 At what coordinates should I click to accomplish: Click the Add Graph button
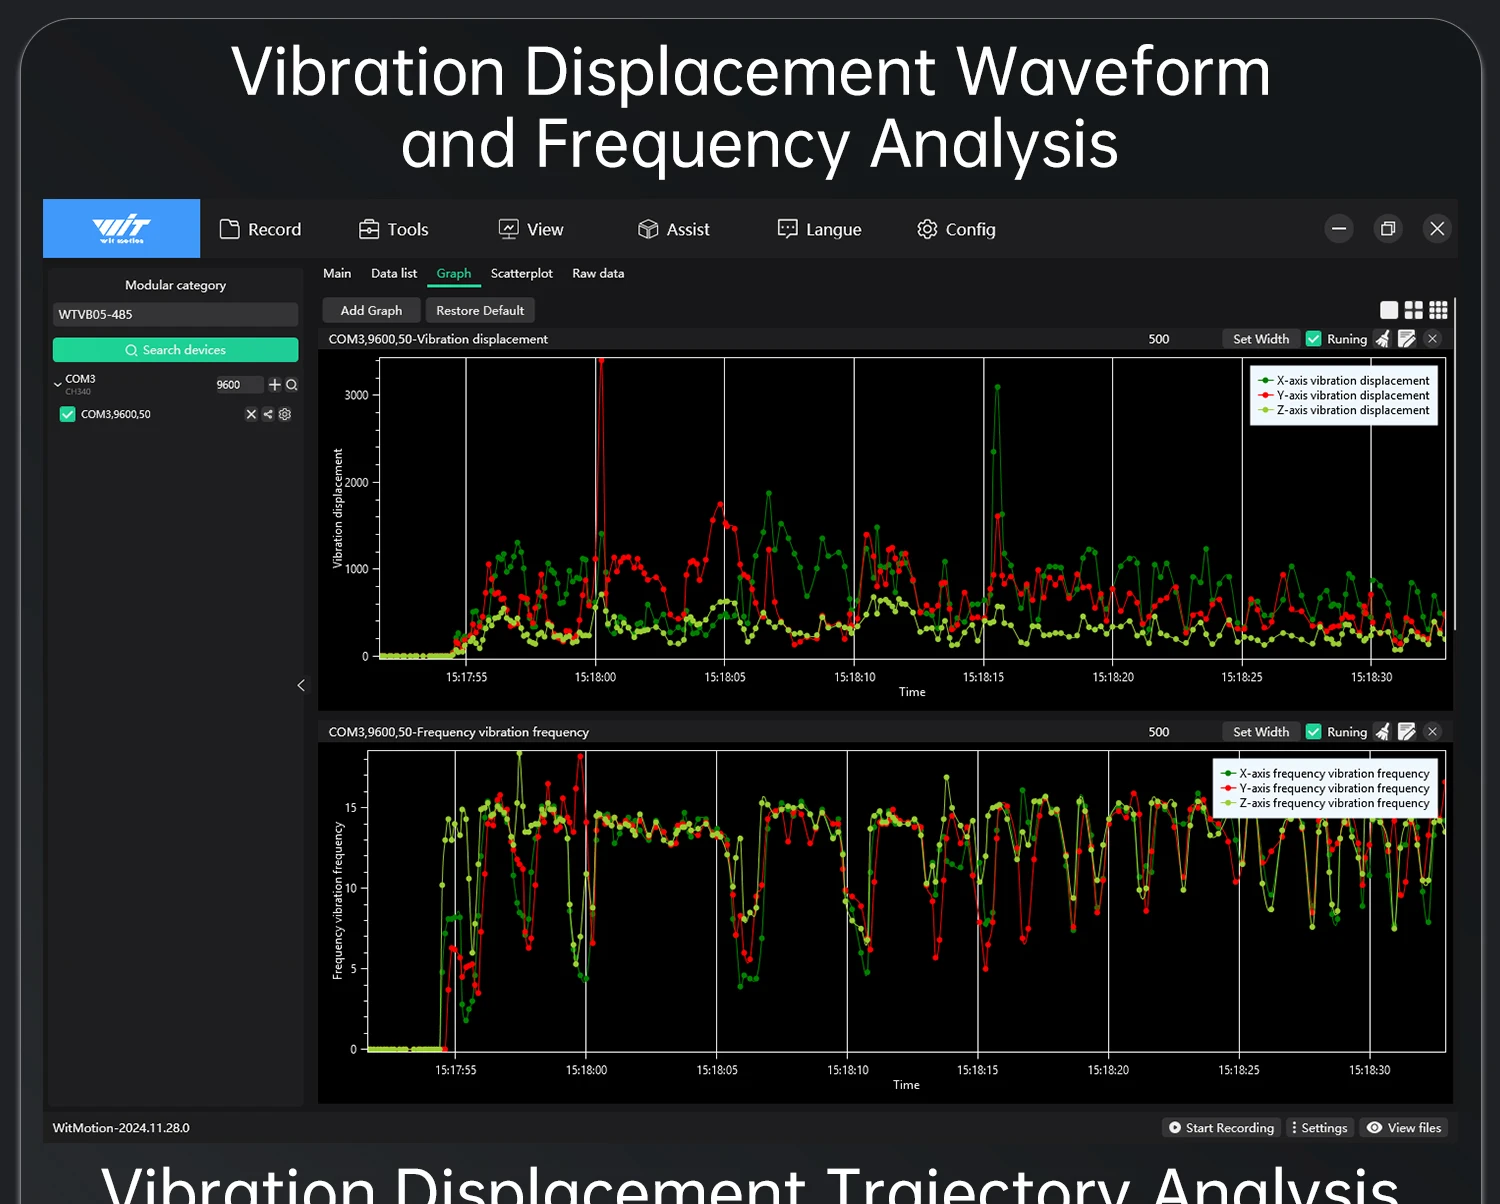pos(371,310)
